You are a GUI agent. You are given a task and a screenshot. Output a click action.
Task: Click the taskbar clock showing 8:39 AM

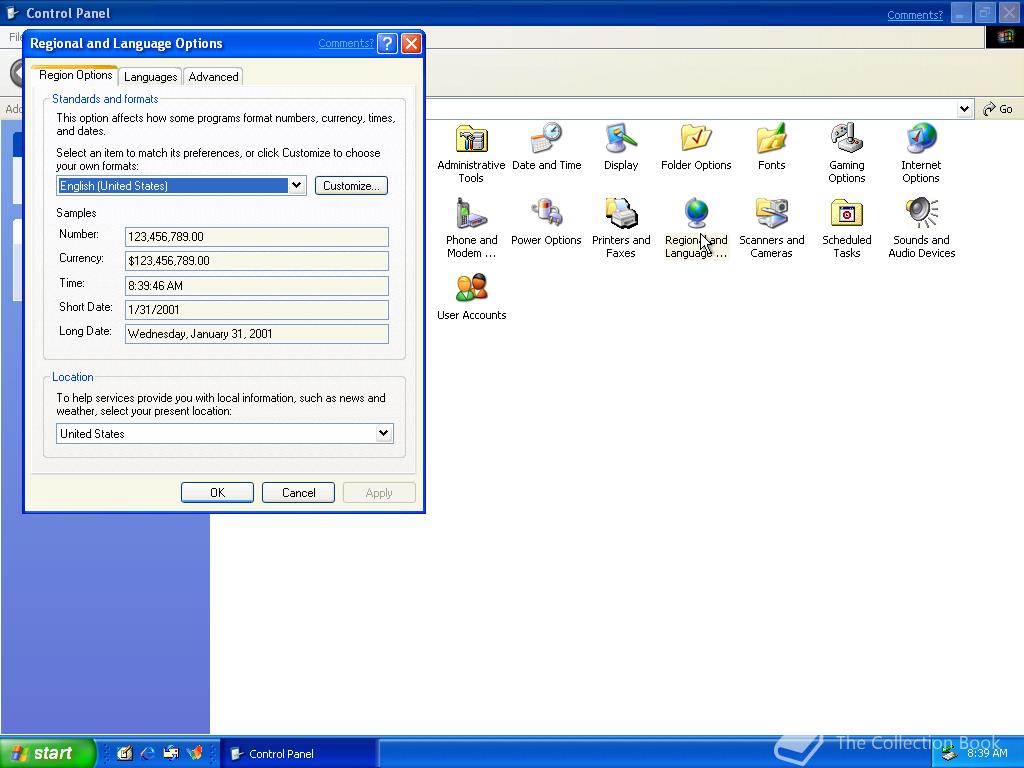987,753
